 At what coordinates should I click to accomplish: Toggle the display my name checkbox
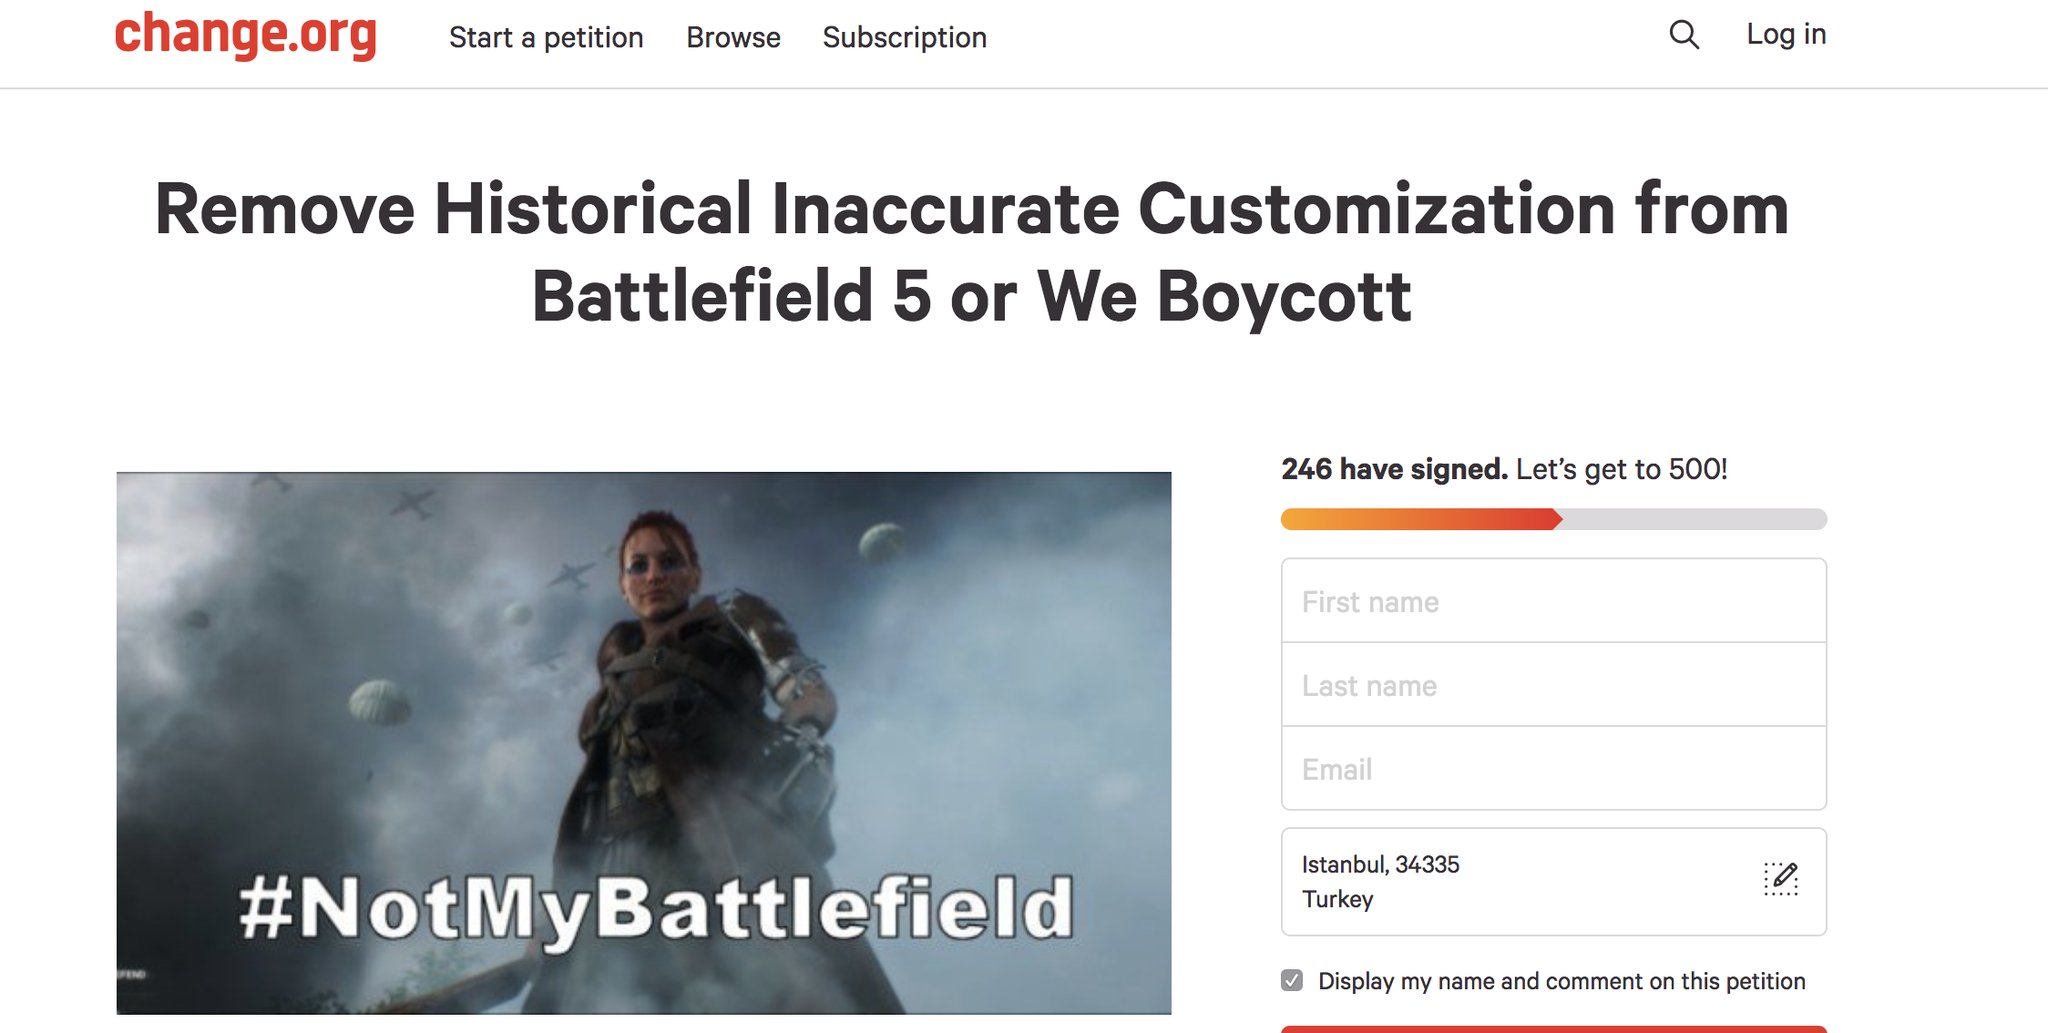(1292, 981)
